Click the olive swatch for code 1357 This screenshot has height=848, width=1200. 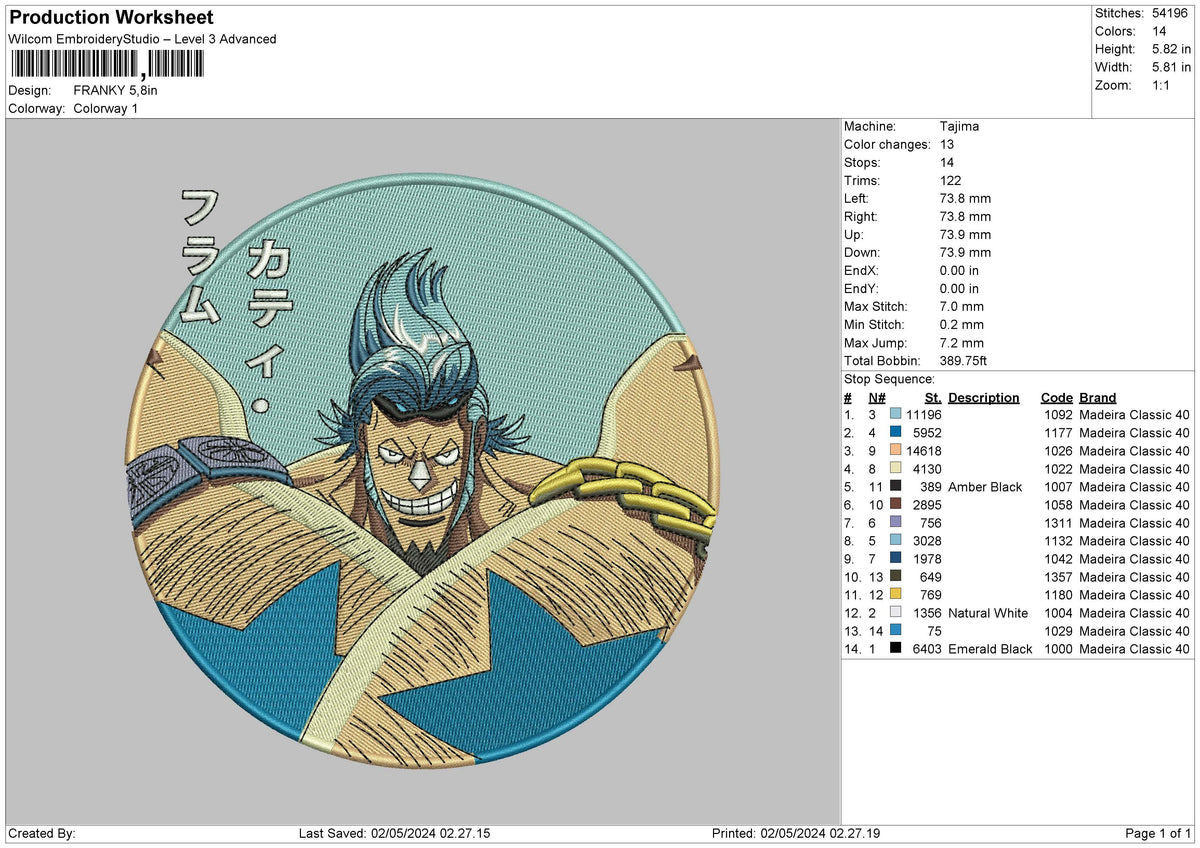coord(895,577)
